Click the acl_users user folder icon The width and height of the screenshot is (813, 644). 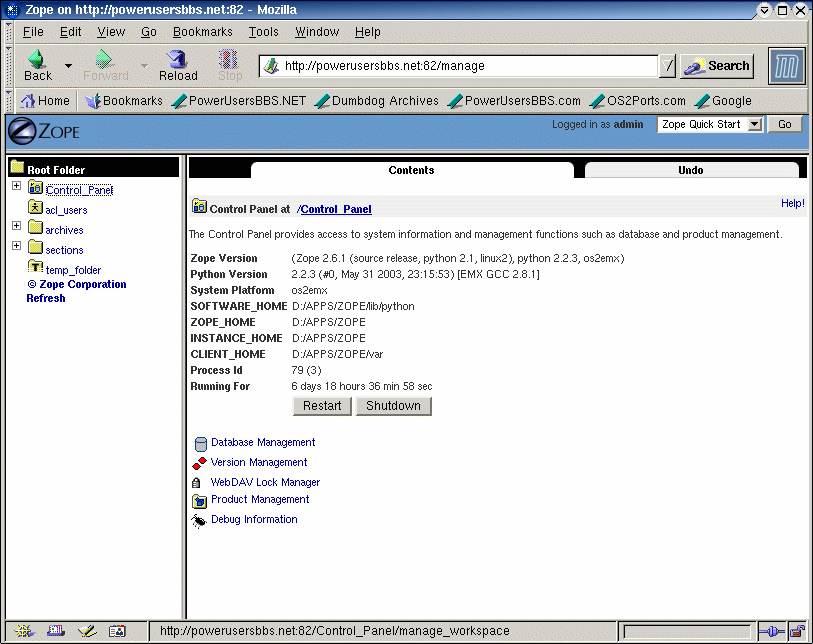tap(35, 207)
